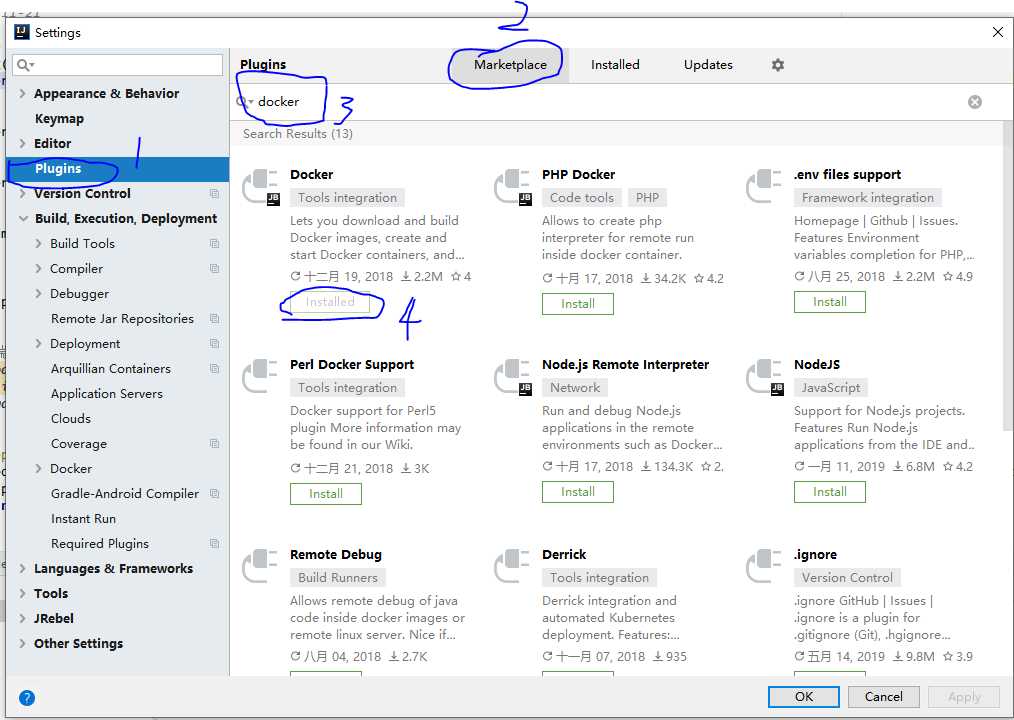1014x720 pixels.
Task: Switch to the Installed tab
Action: [615, 65]
